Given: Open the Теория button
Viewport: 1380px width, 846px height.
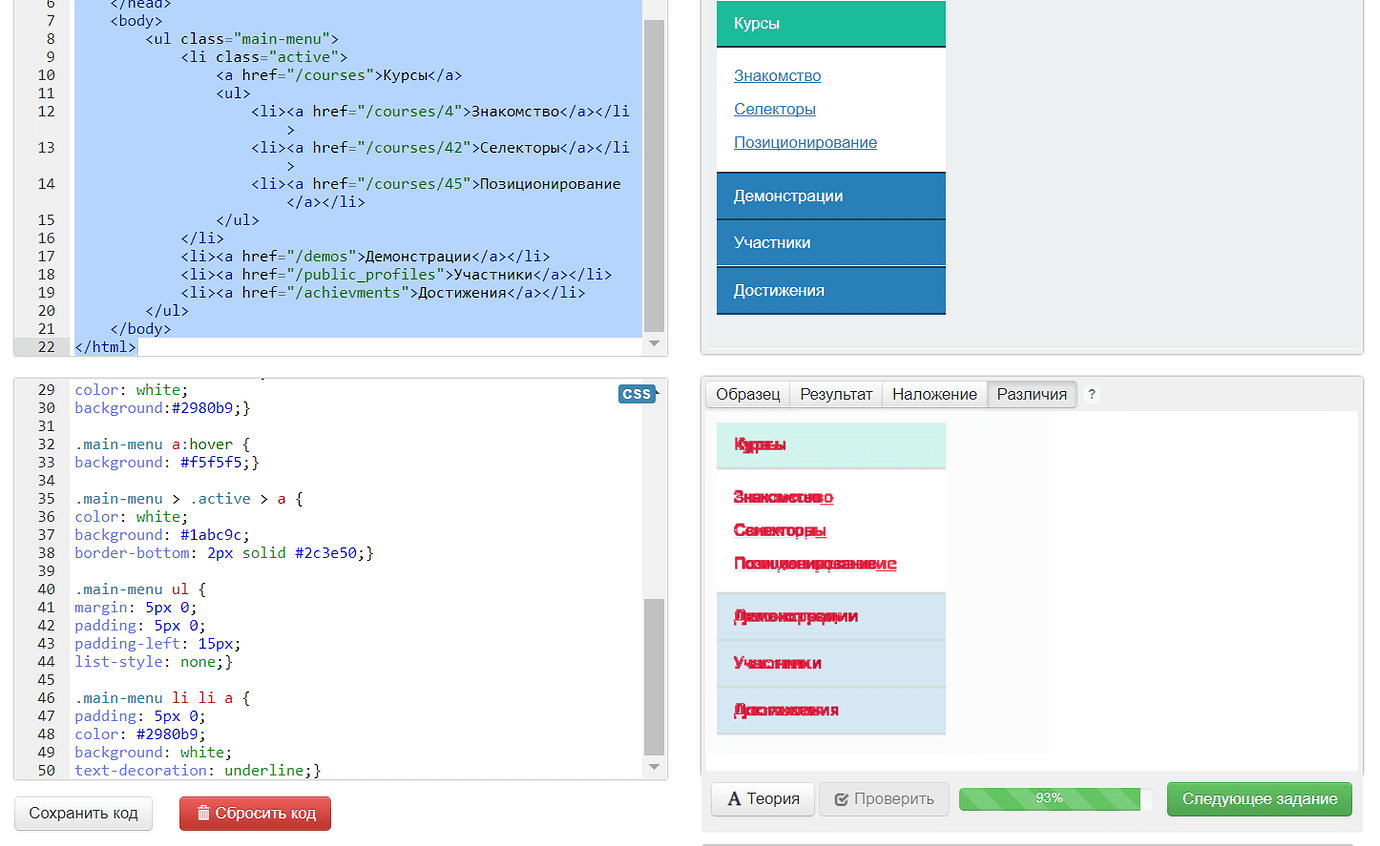Looking at the screenshot, I should click(763, 799).
